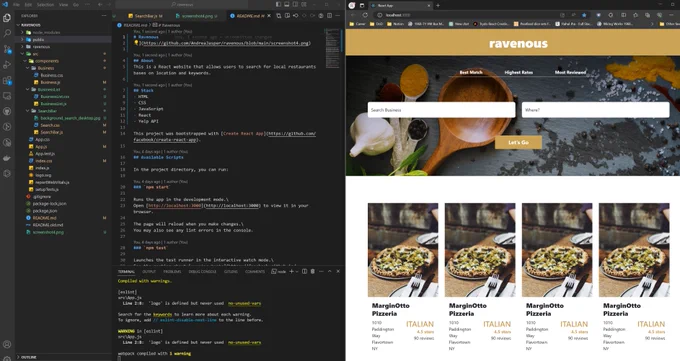Open the Search view in VS Code activity bar
Viewport: 680px width, 361px height.
coord(7,33)
